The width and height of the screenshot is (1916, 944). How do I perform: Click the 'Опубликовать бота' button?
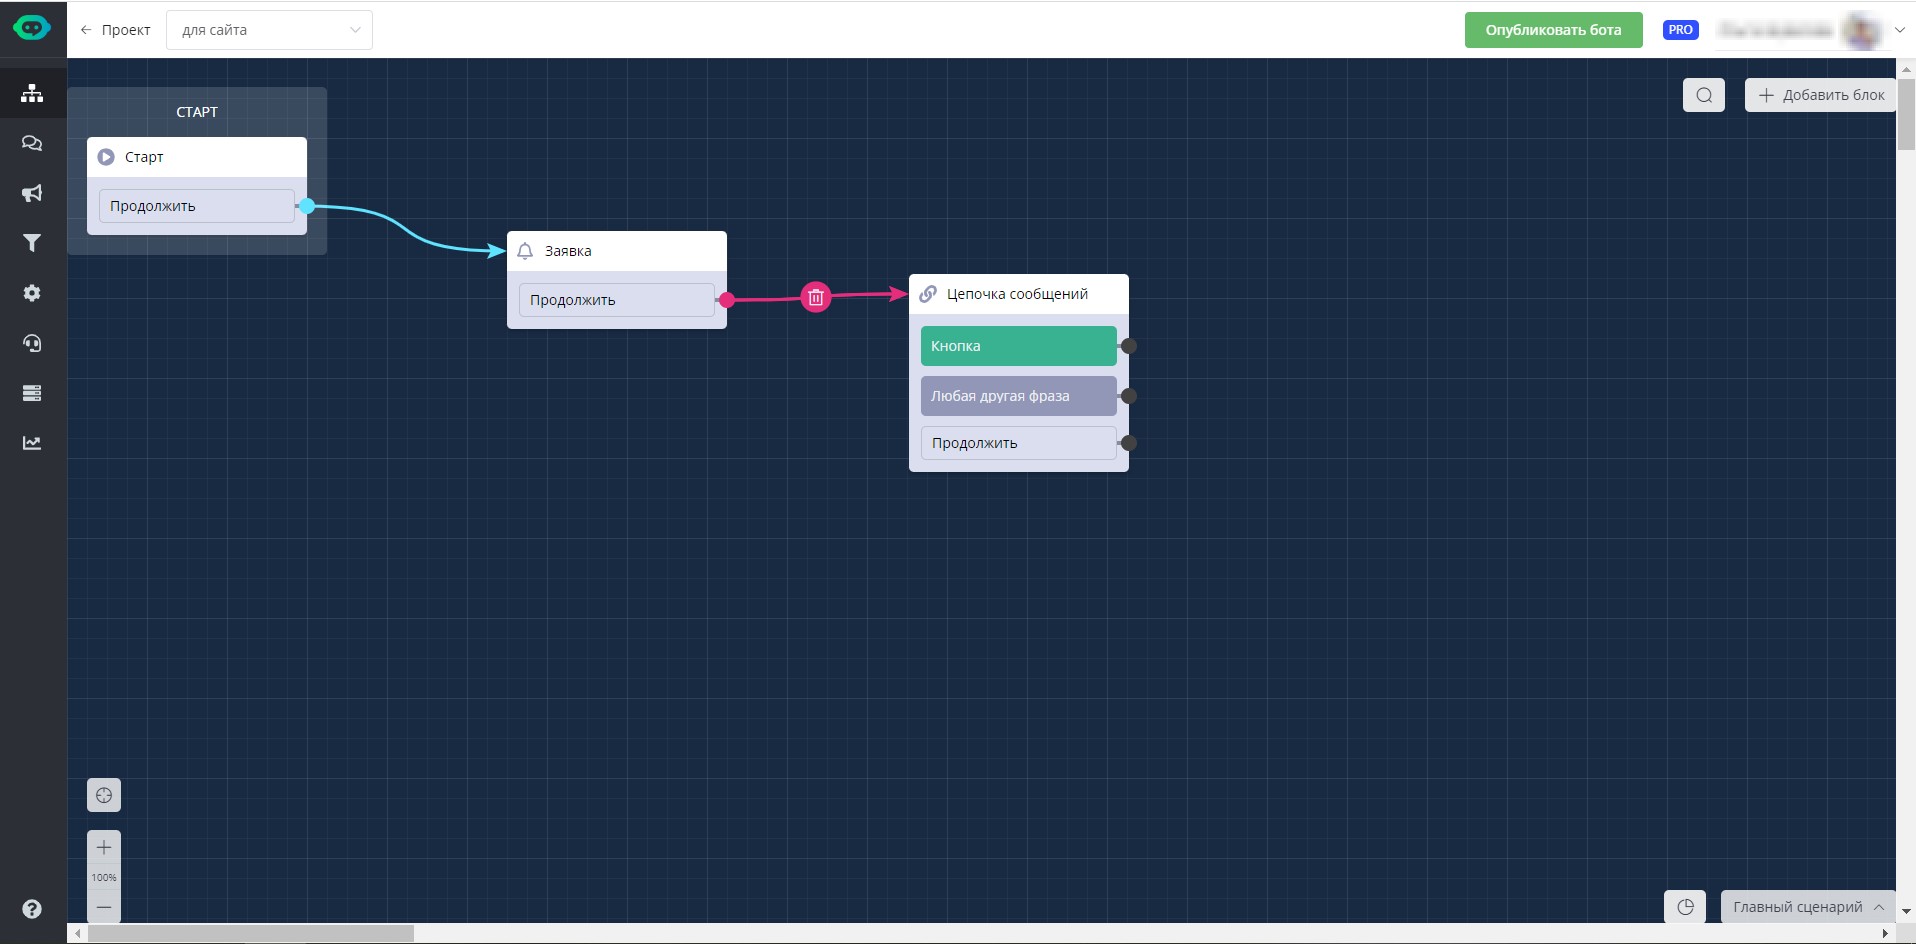pyautogui.click(x=1553, y=30)
